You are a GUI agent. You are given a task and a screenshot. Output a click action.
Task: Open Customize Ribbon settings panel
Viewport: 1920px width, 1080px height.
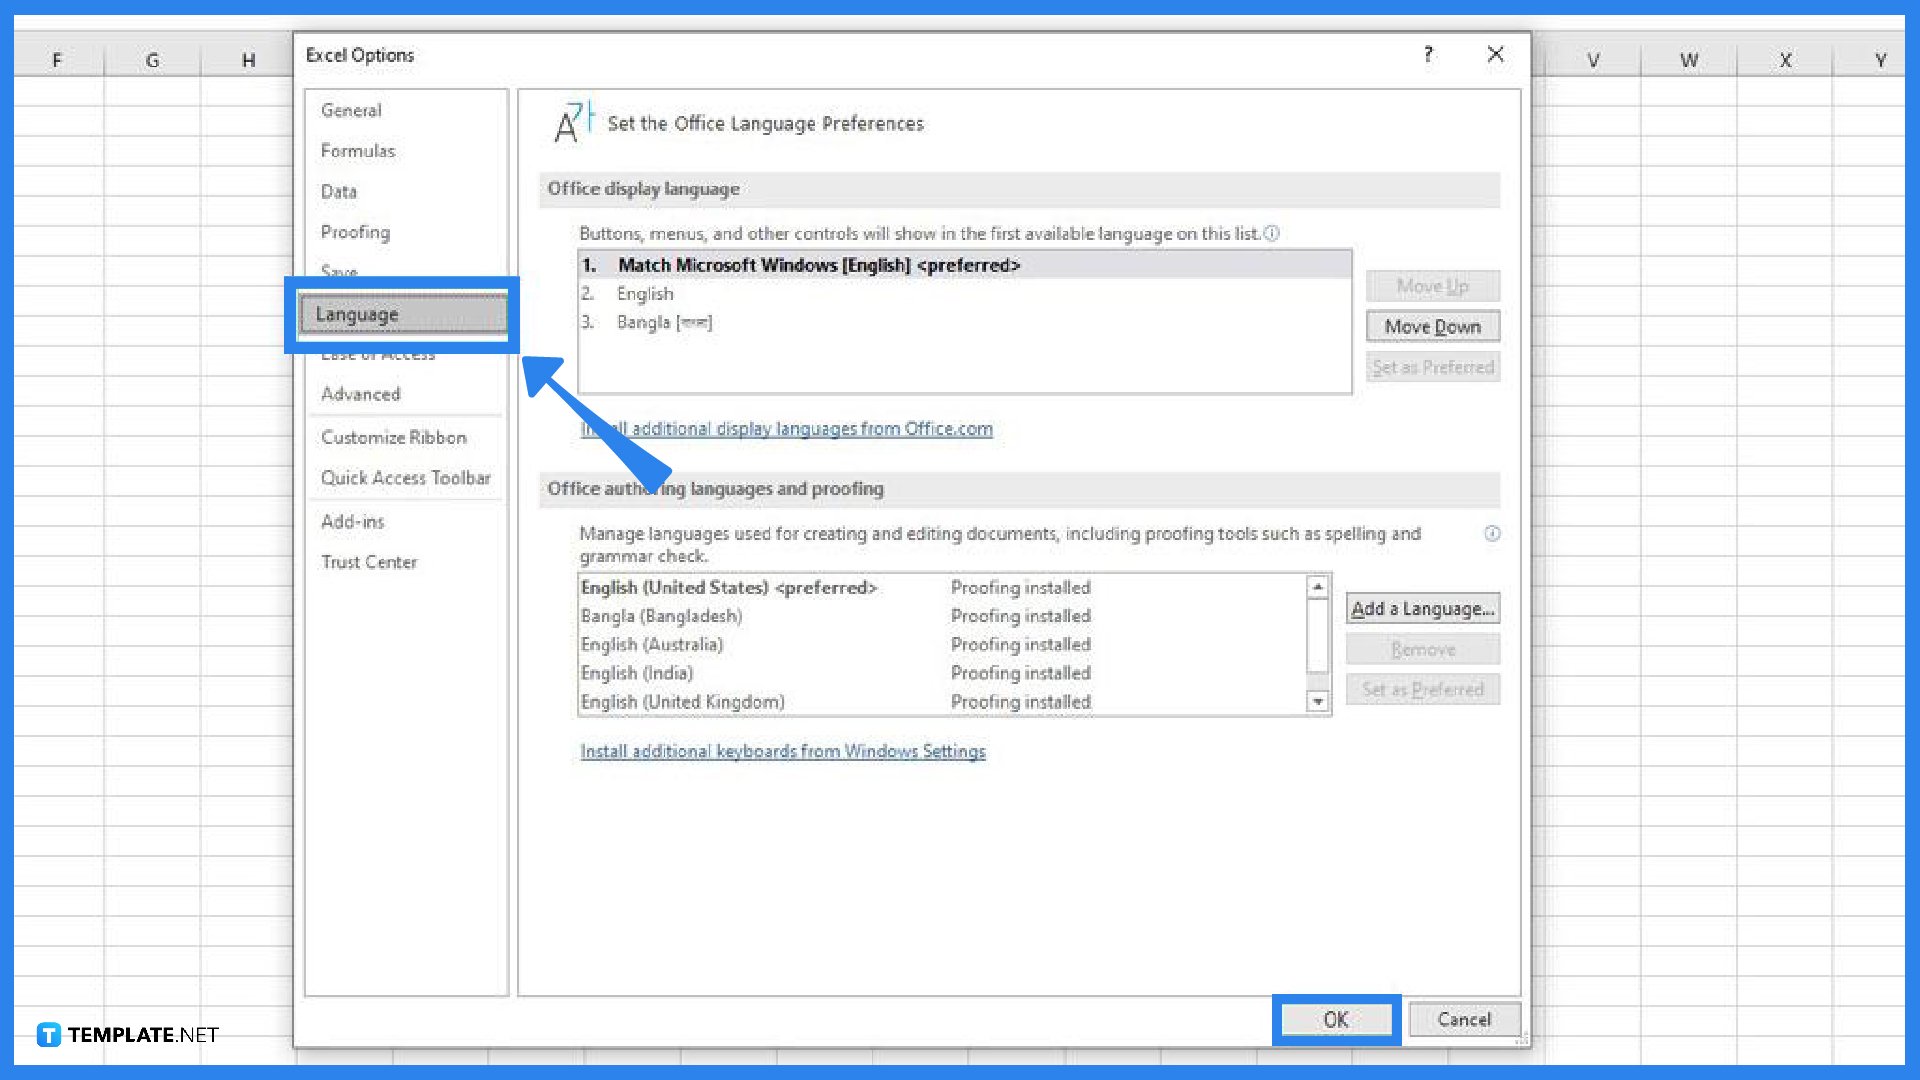[x=393, y=436]
